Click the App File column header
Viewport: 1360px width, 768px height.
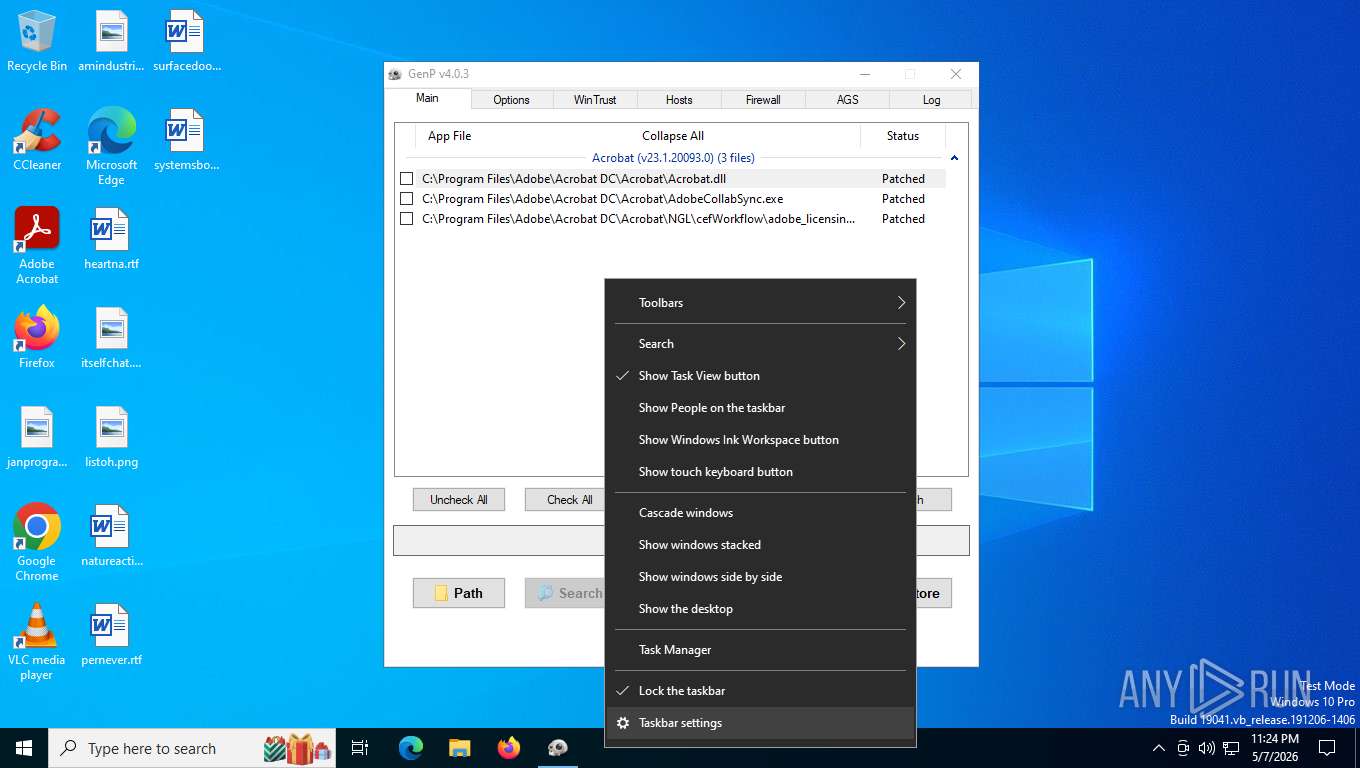[449, 136]
